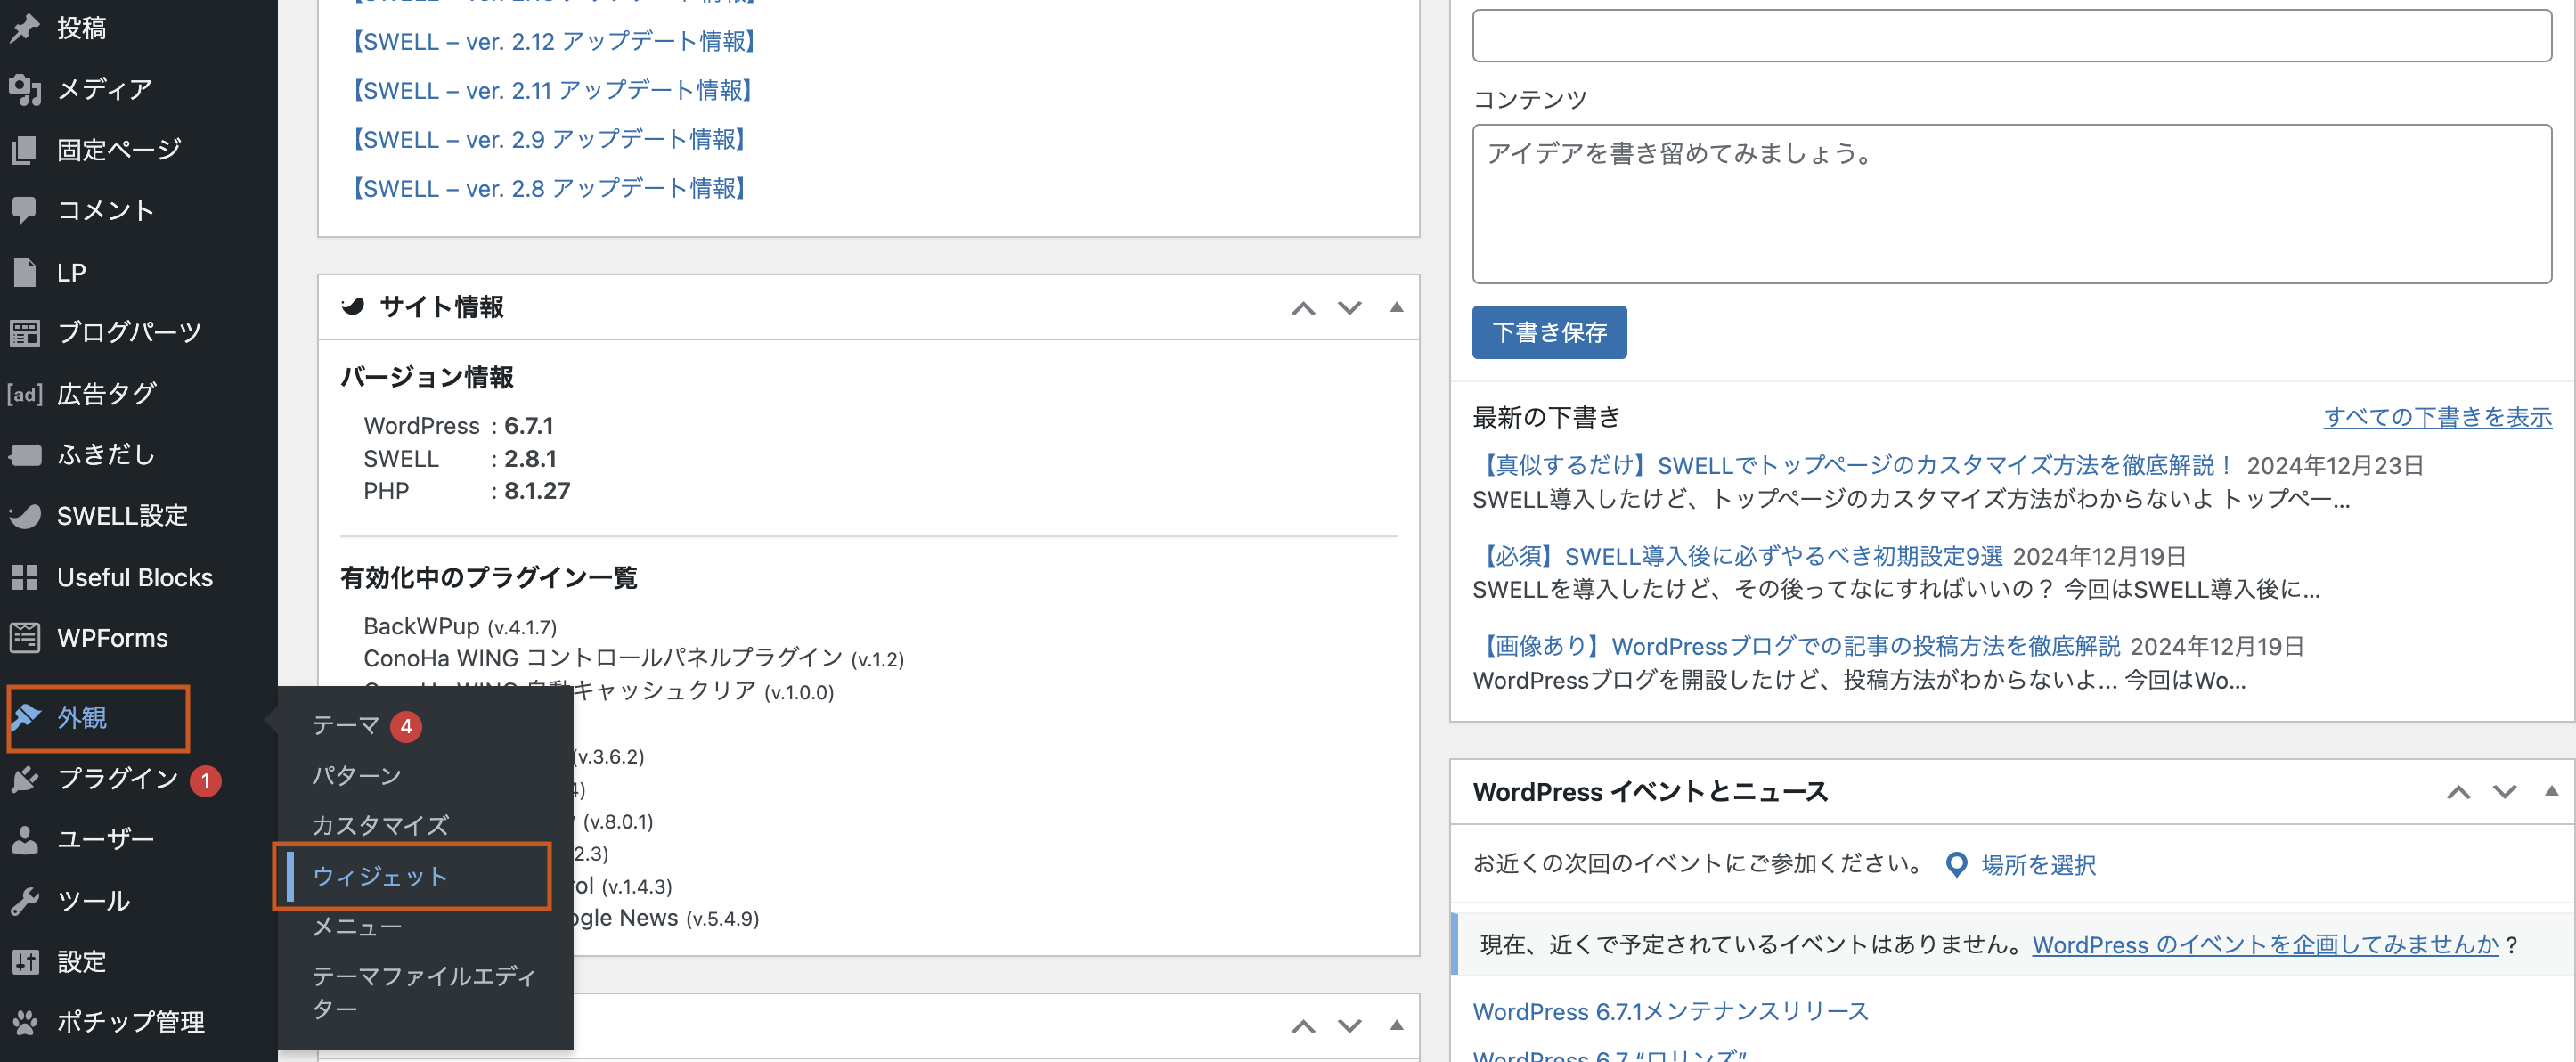This screenshot has width=2576, height=1062.
Task: Click 場所を選択 link
Action: [x=2039, y=865]
